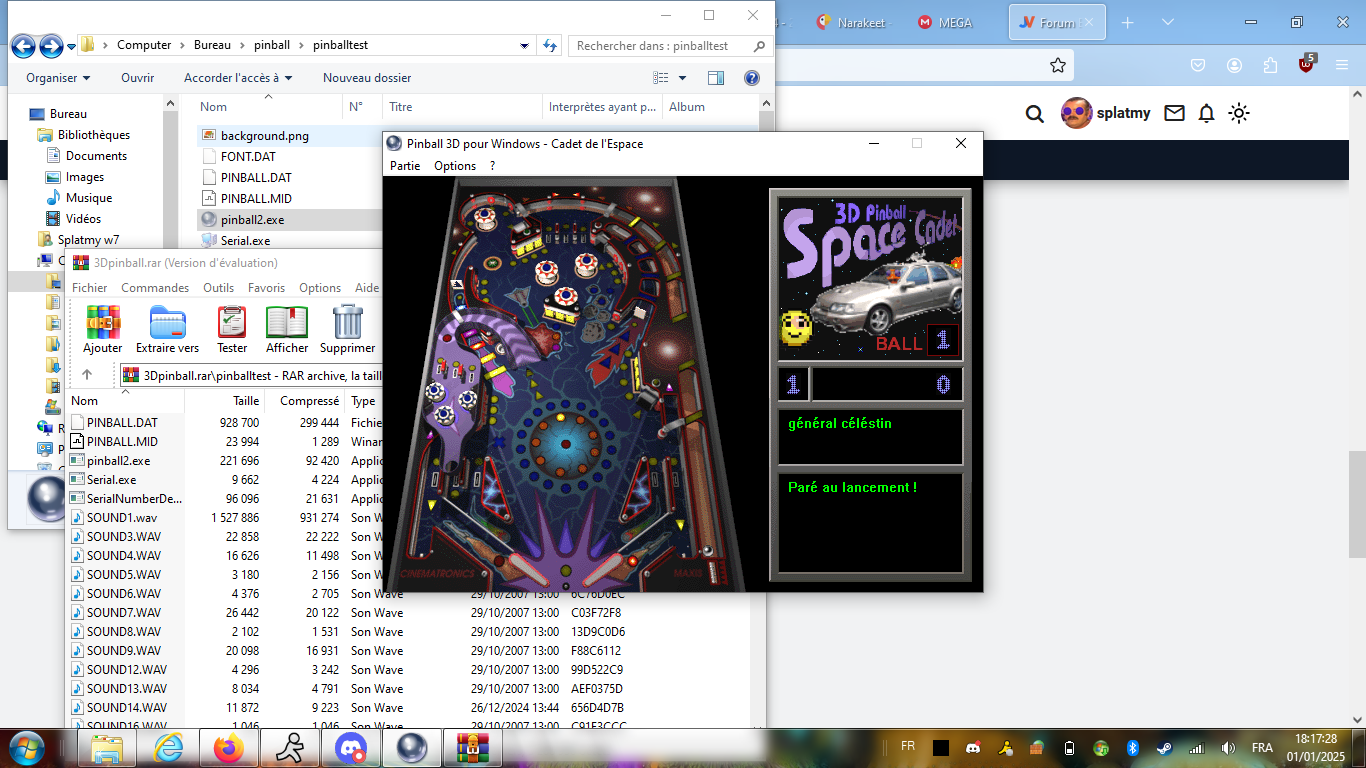Viewport: 1366px width, 768px height.
Task: Open forum messages envelope icon
Action: 1174,113
